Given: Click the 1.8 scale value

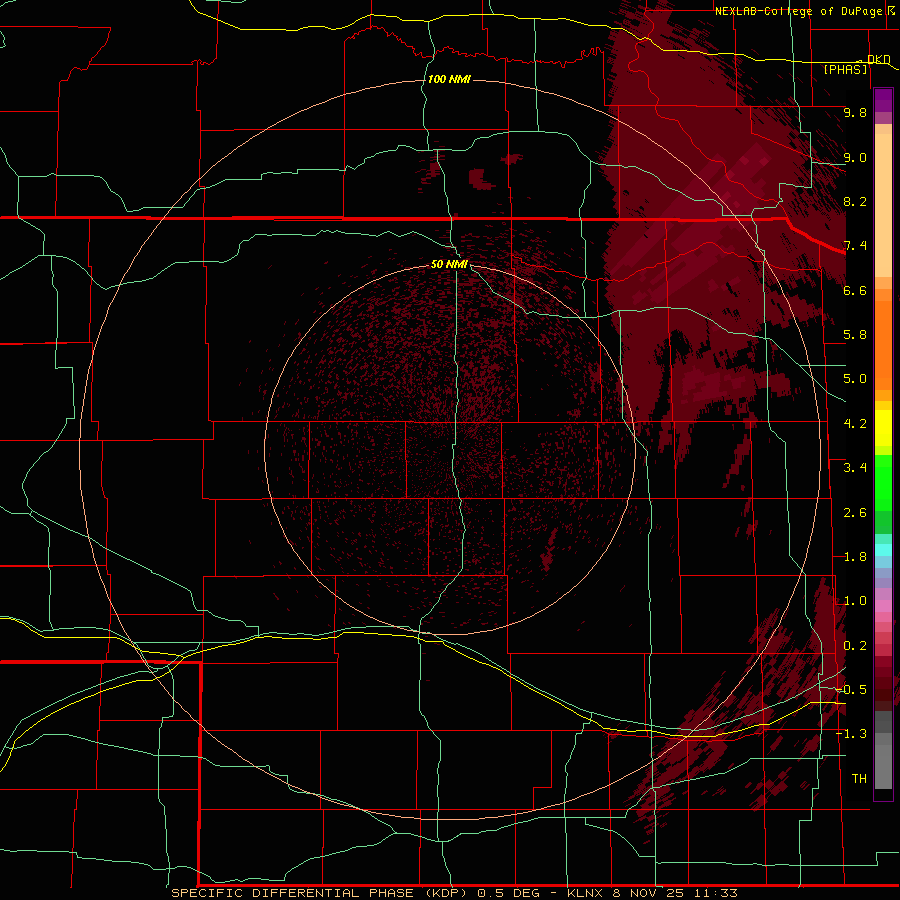Looking at the screenshot, I should 855,557.
